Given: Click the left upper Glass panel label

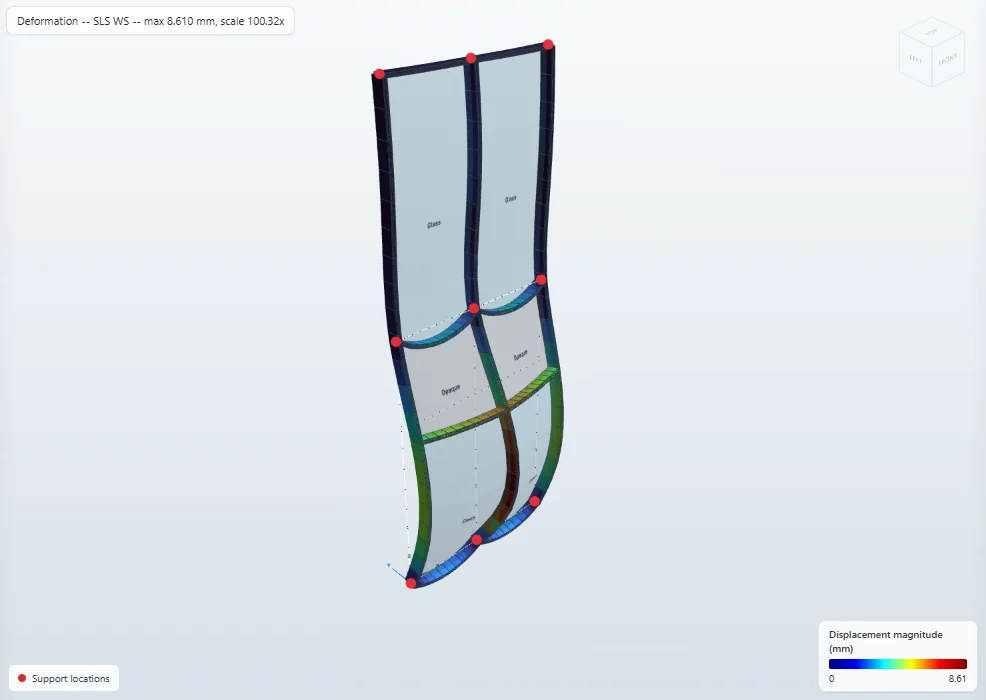Looking at the screenshot, I should tap(434, 225).
